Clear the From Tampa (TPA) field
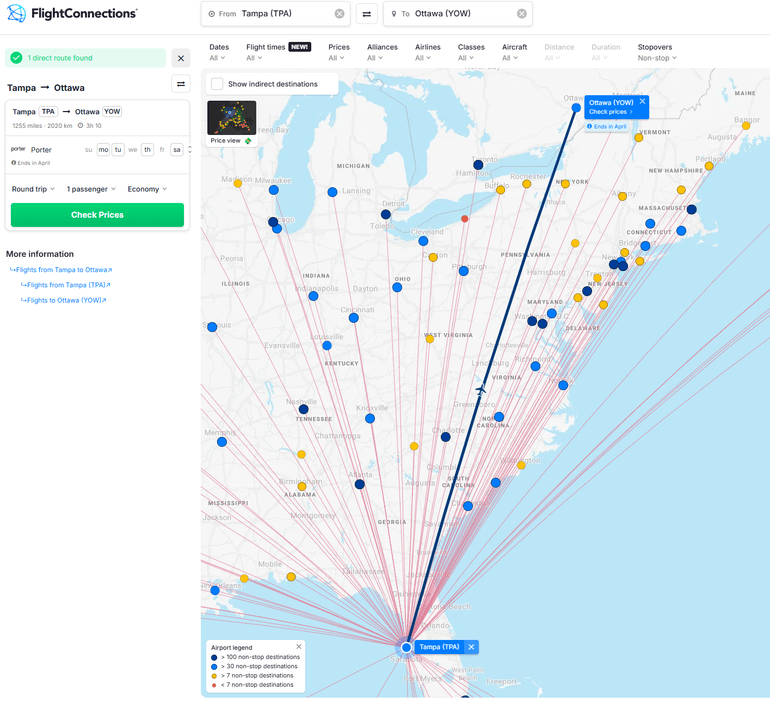 coord(339,14)
